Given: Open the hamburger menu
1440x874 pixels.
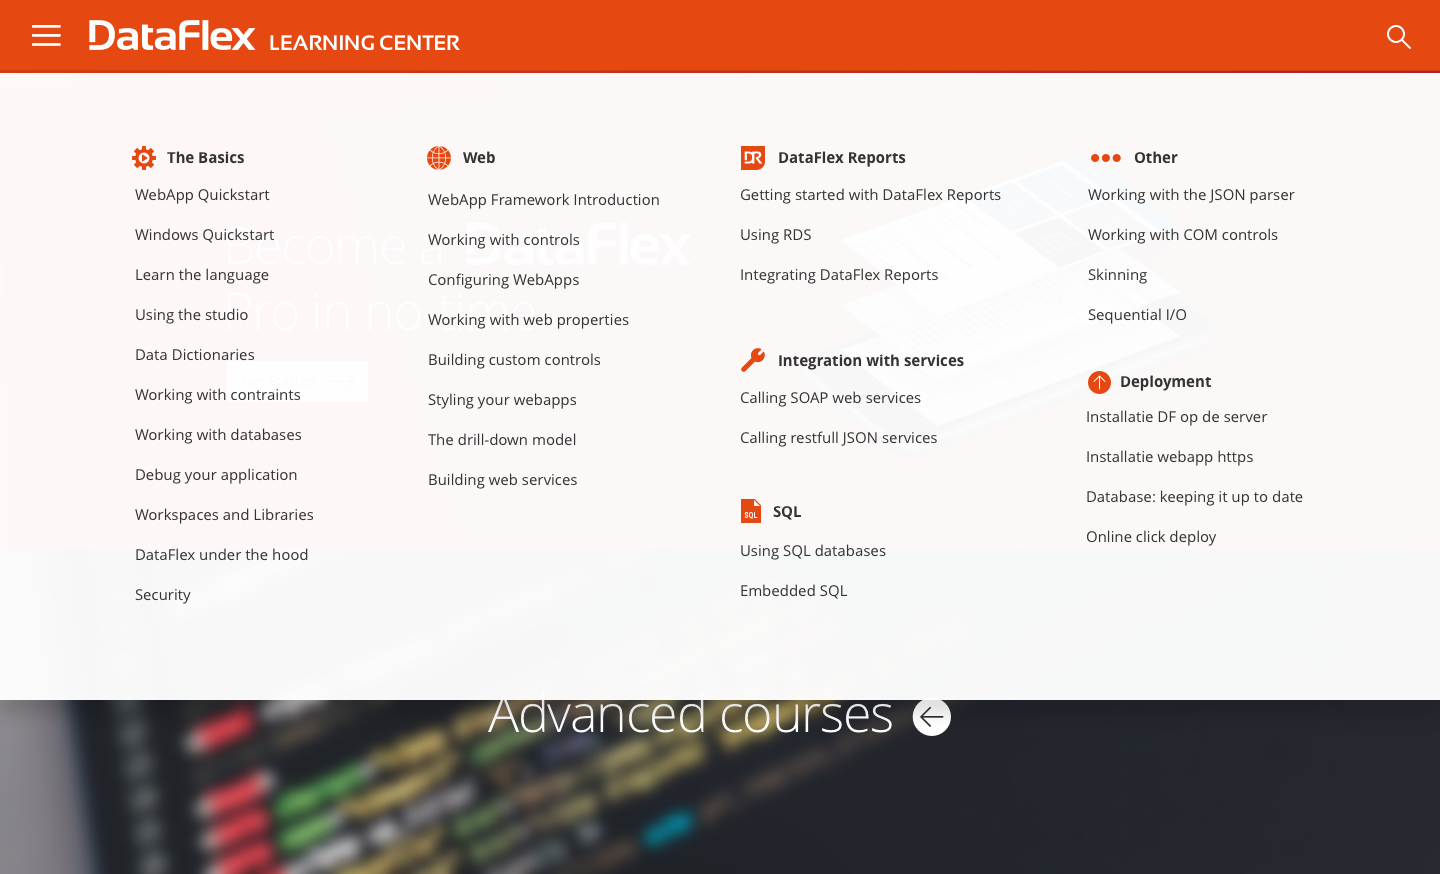Looking at the screenshot, I should pos(46,36).
